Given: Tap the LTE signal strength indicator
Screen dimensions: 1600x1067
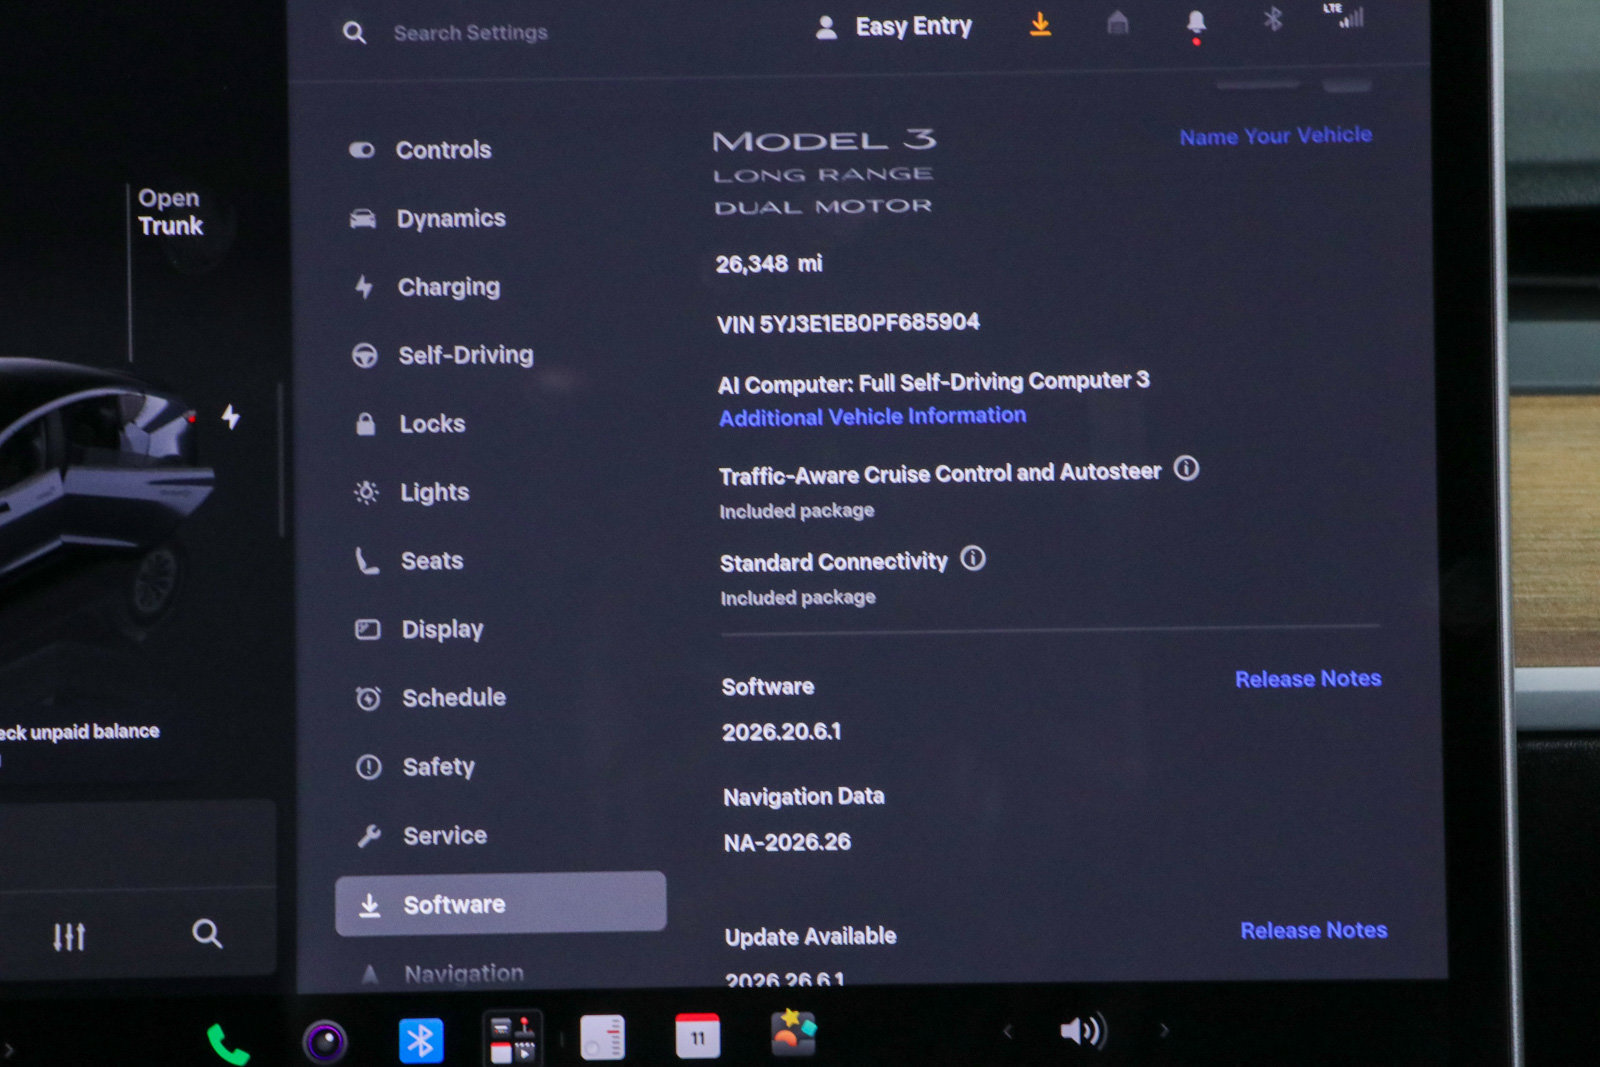Looking at the screenshot, I should [1344, 16].
